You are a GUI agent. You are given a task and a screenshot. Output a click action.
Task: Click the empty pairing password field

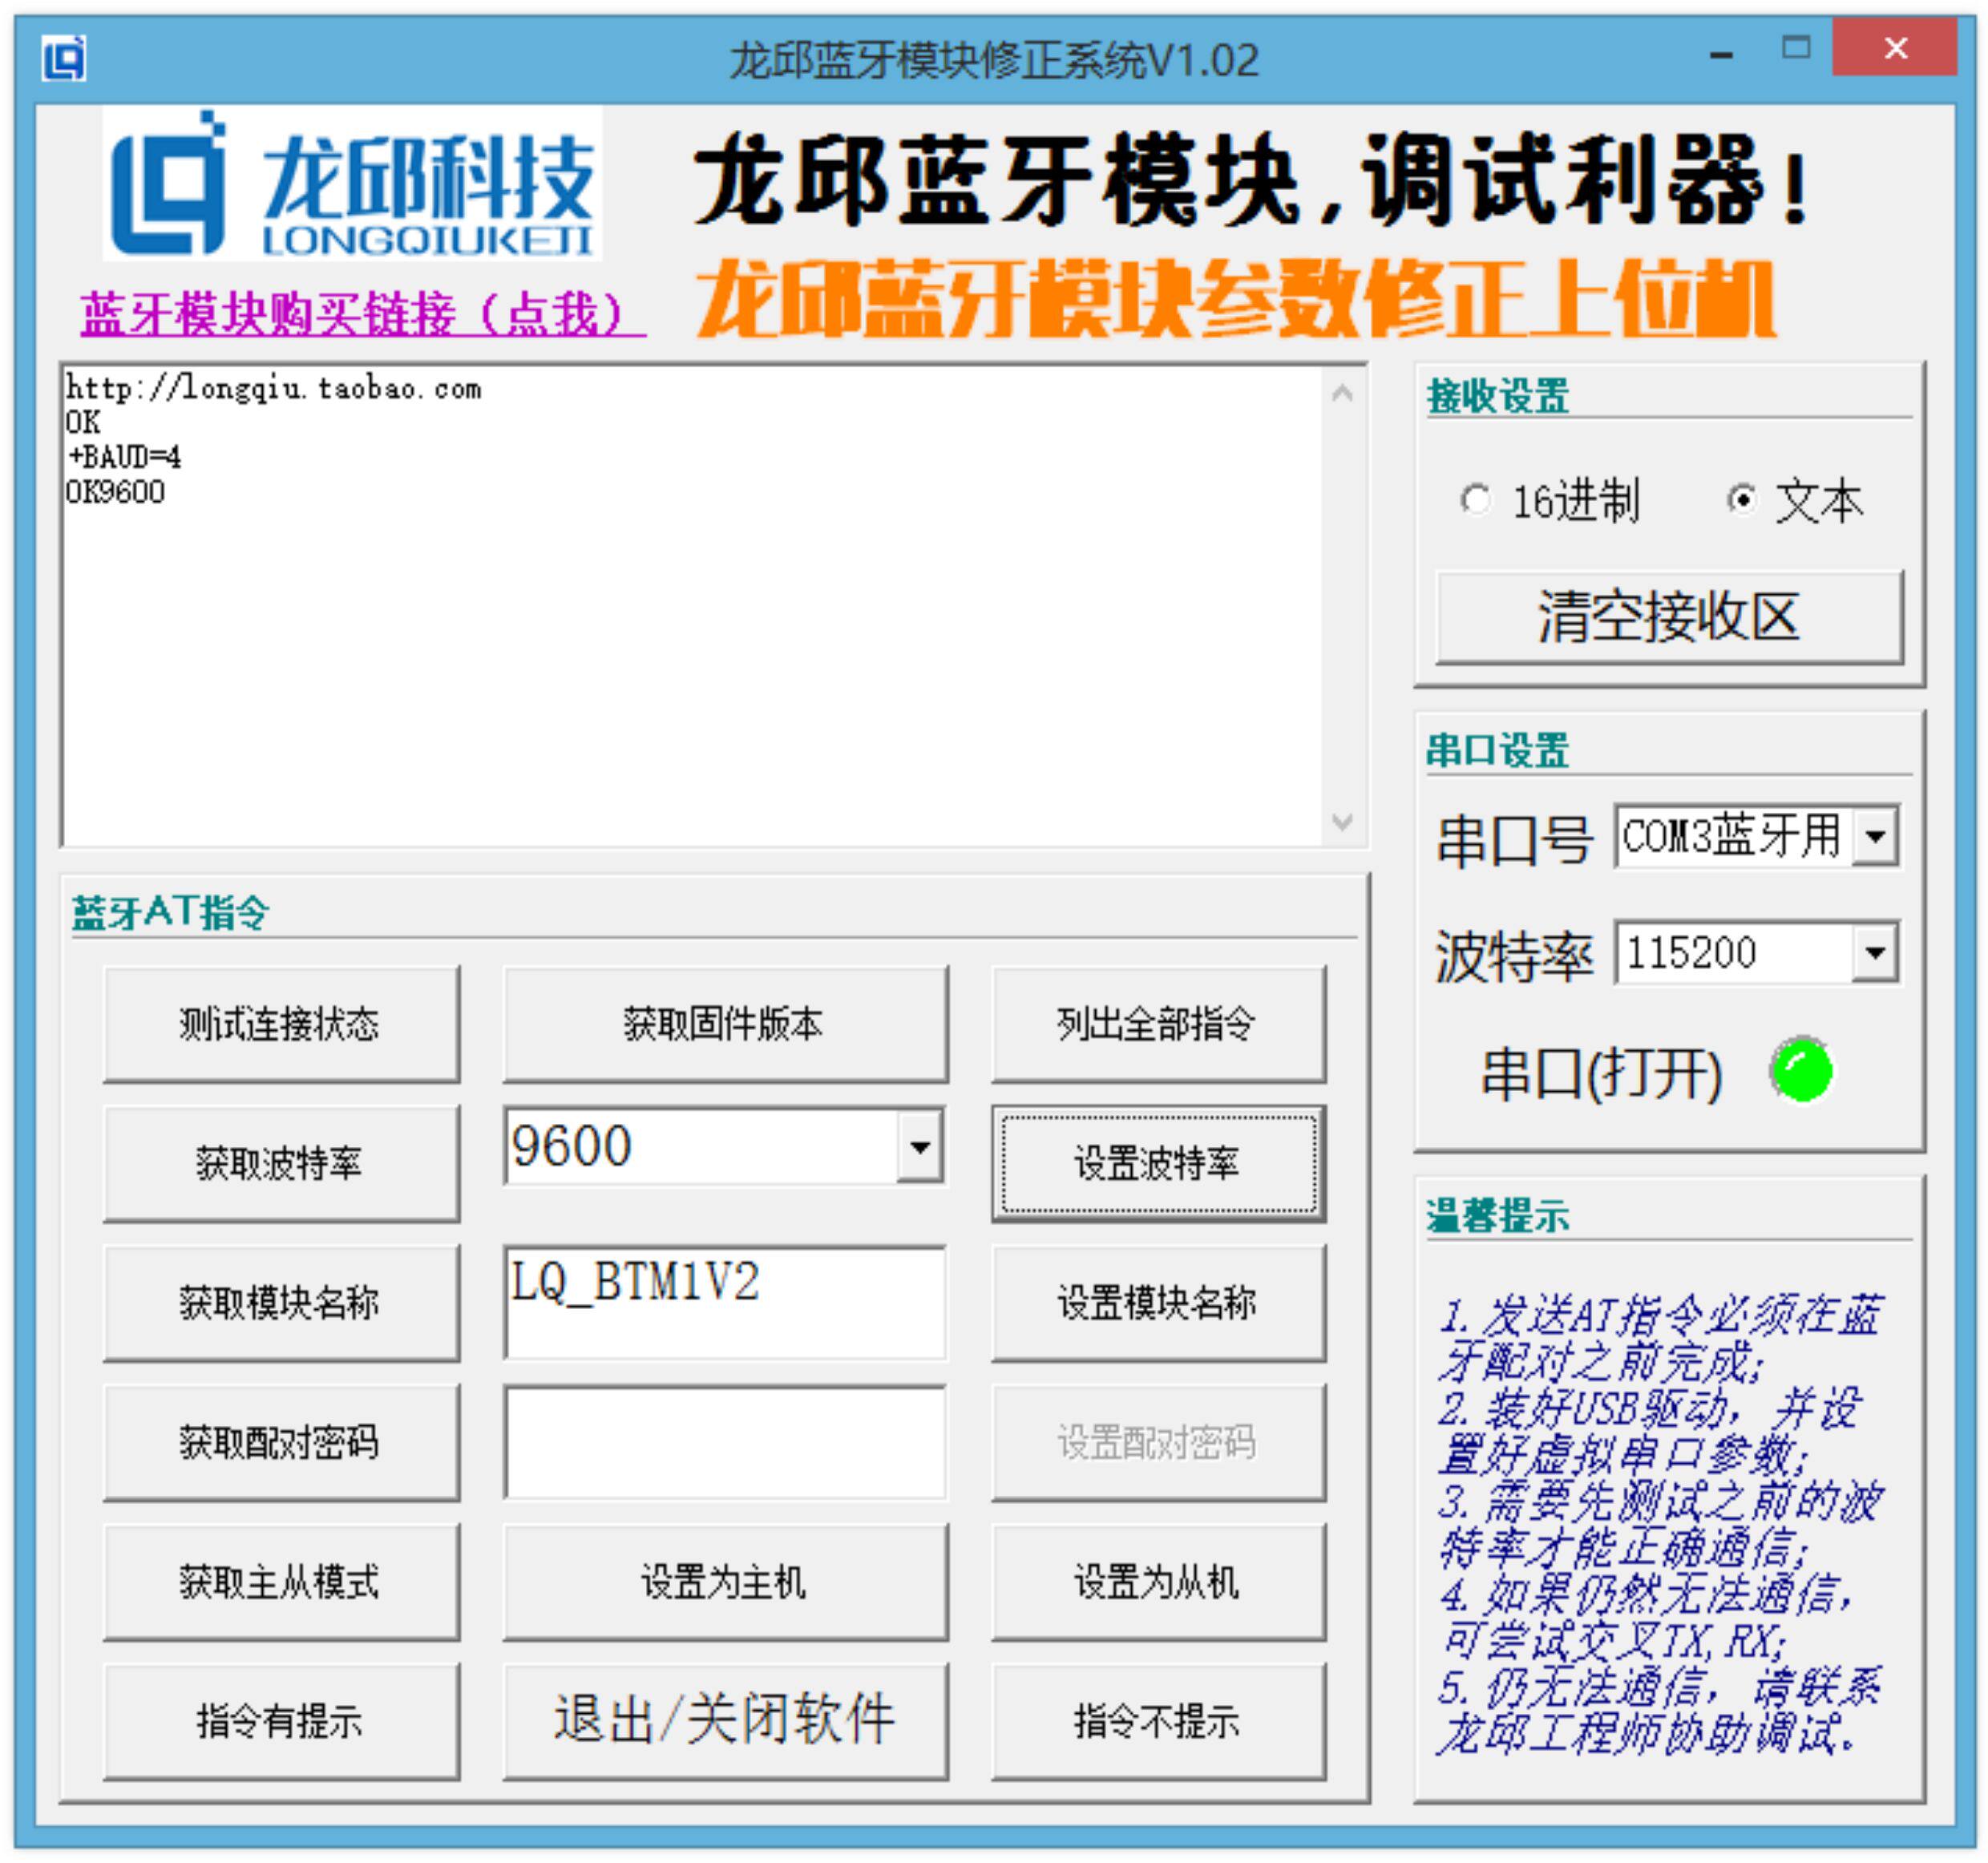coord(725,1442)
